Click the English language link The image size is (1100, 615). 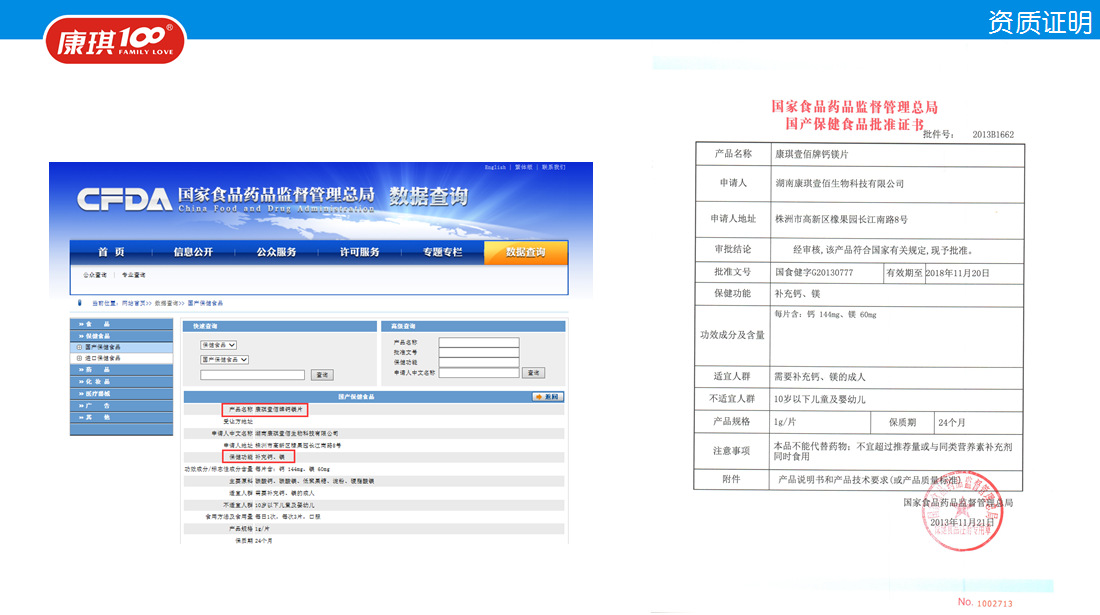pos(495,167)
